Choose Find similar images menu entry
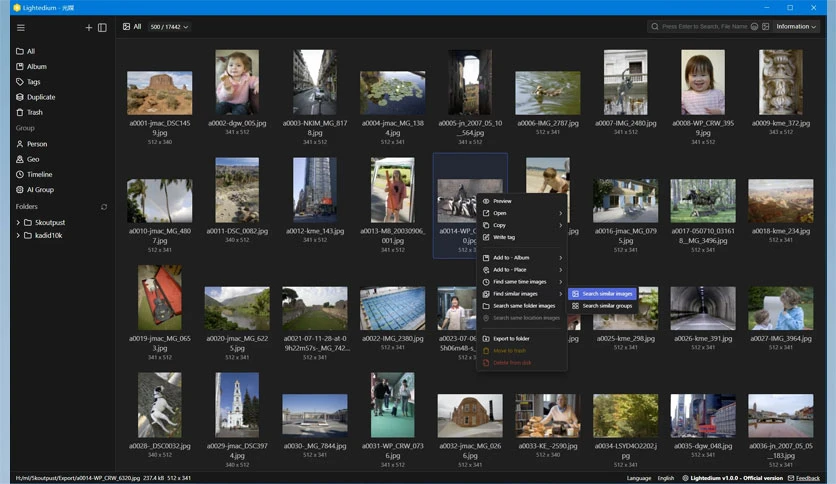The height and width of the screenshot is (484, 836). click(x=522, y=294)
